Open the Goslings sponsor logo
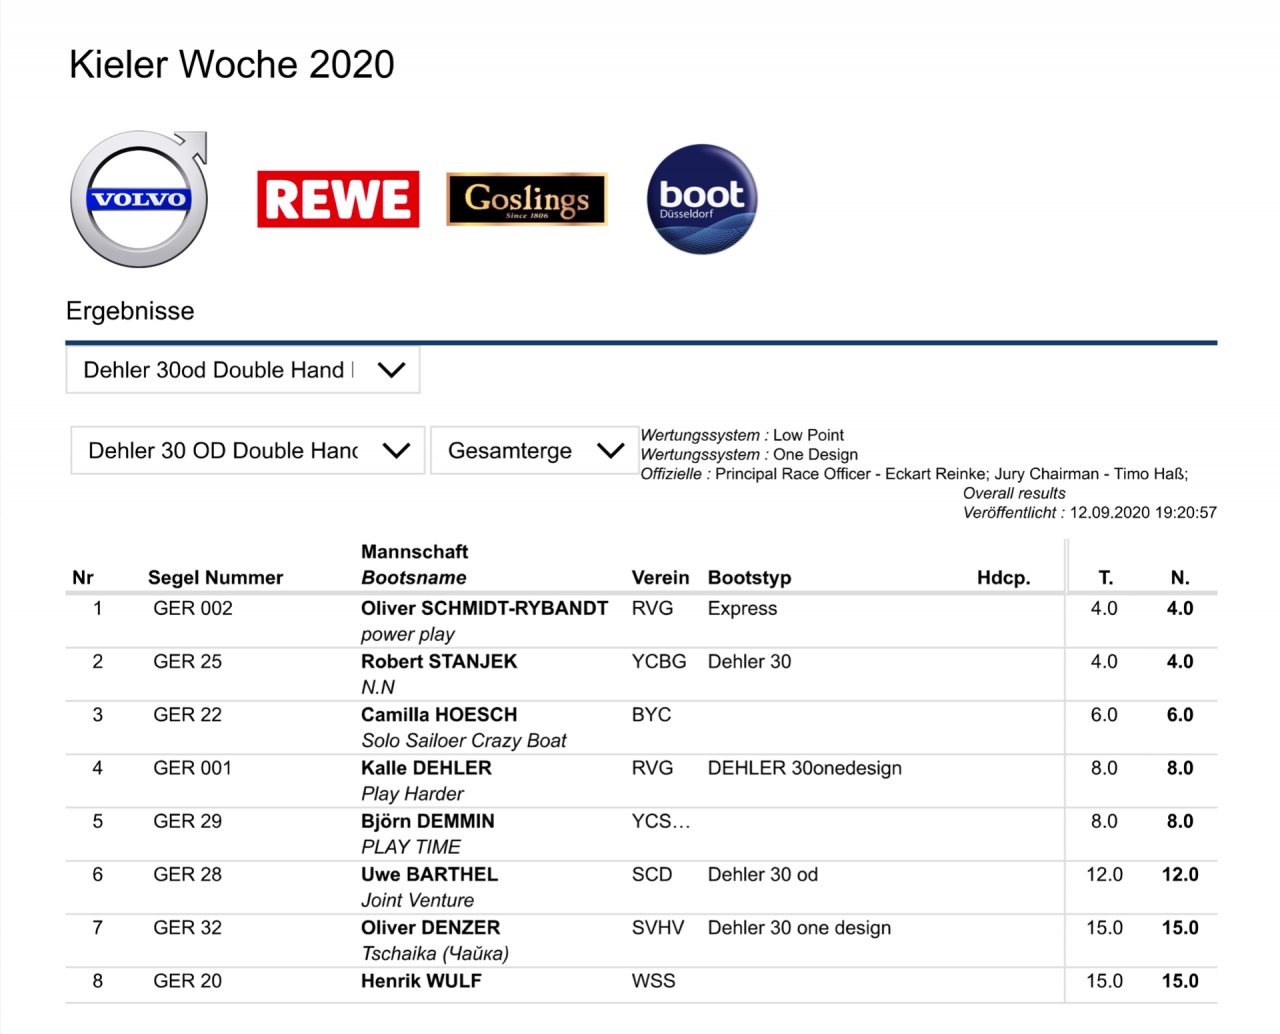 (526, 199)
